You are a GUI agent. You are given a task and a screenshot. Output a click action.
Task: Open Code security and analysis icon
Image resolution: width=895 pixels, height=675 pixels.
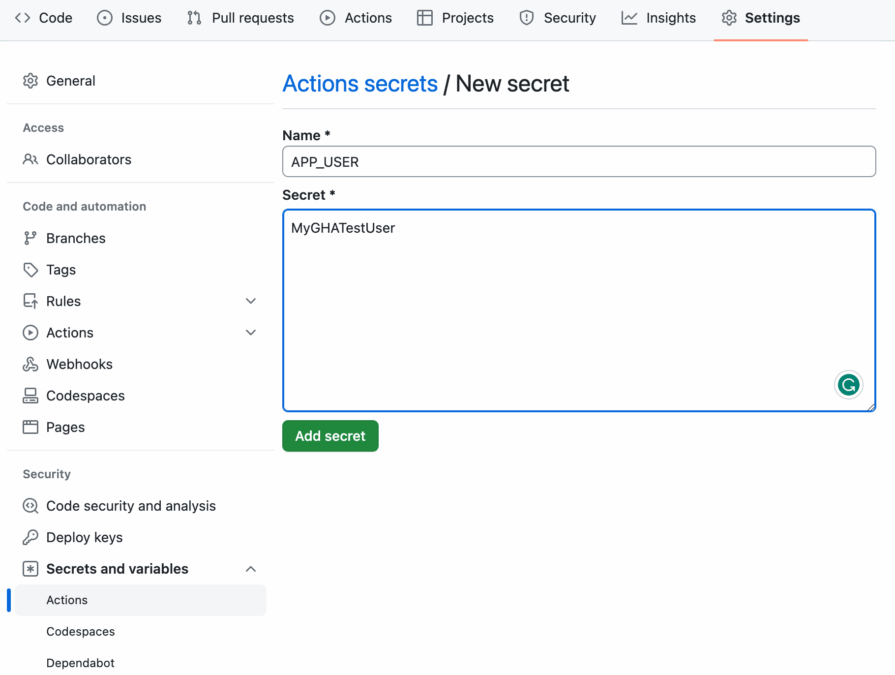pyautogui.click(x=30, y=506)
